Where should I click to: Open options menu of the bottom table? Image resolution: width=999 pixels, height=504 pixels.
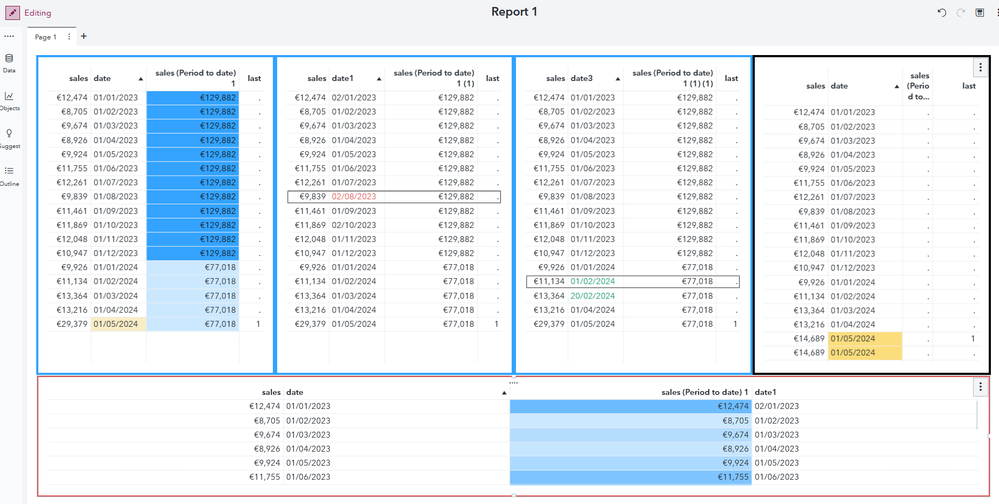980,387
